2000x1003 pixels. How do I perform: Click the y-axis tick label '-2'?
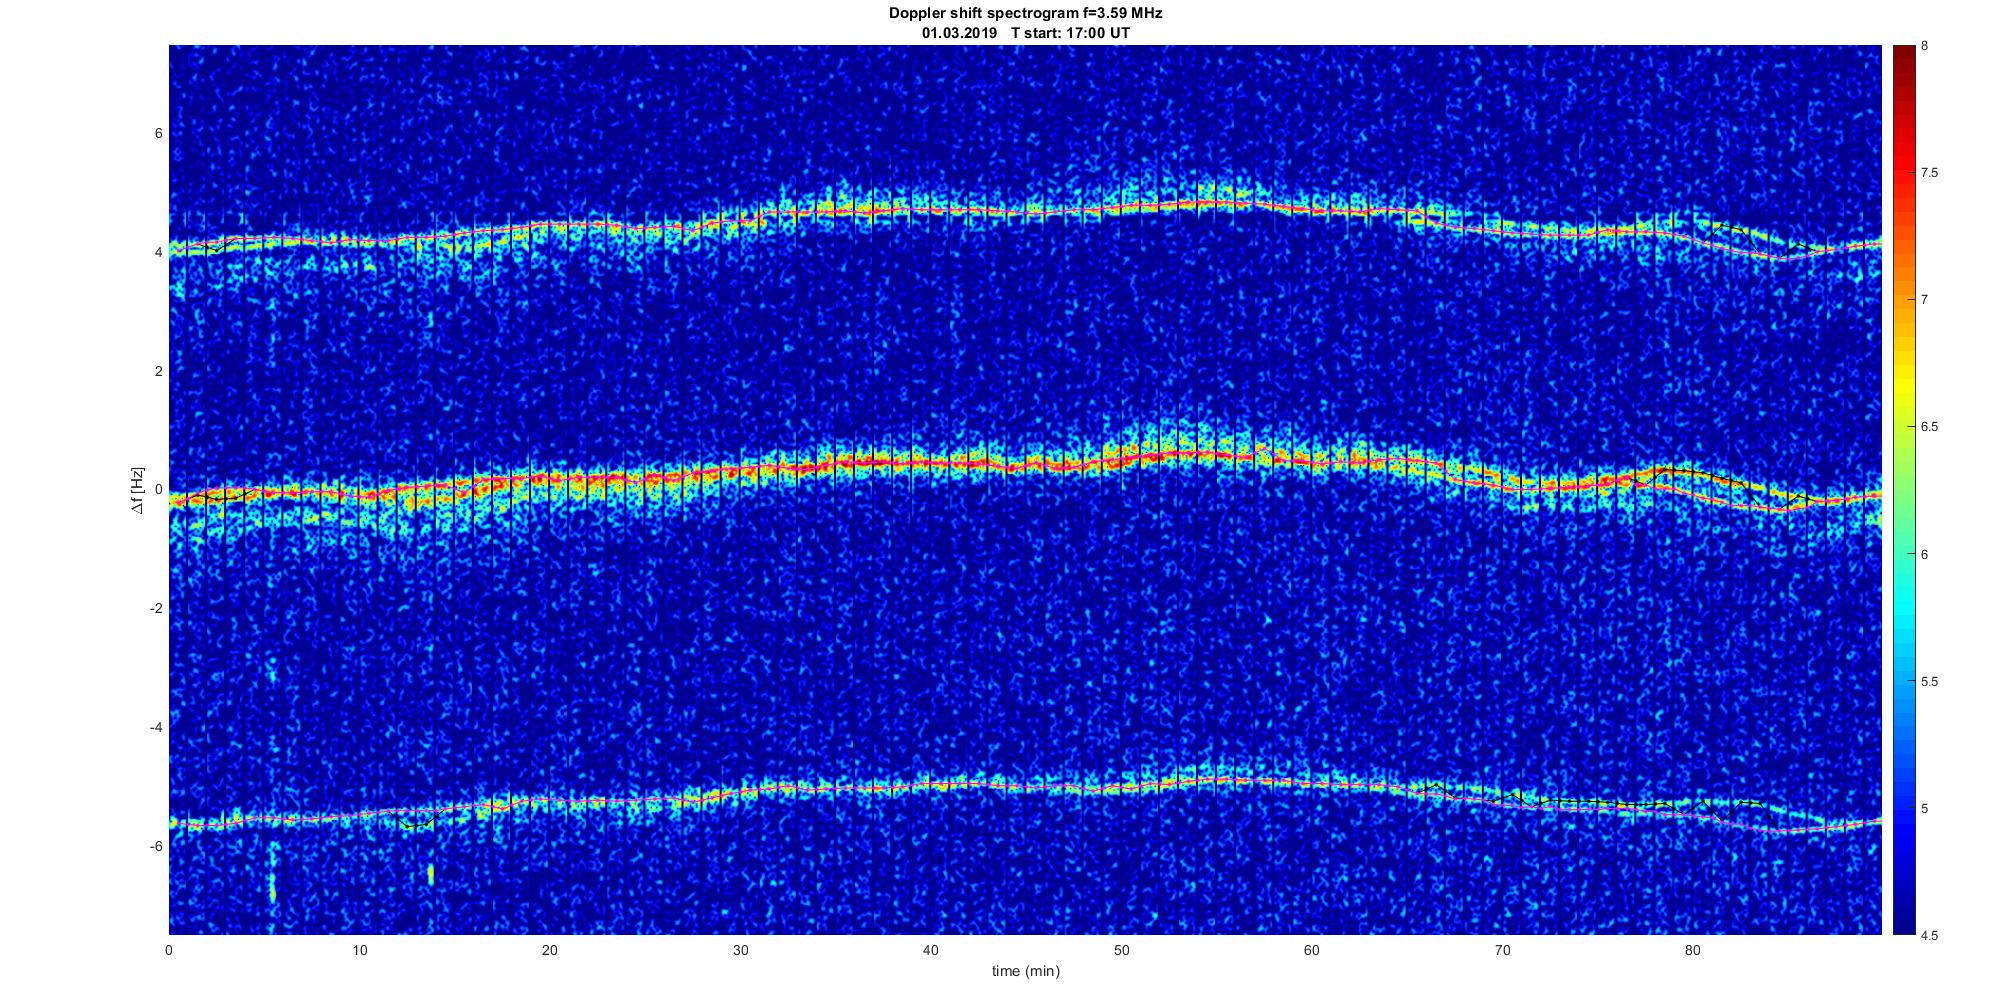[x=156, y=609]
